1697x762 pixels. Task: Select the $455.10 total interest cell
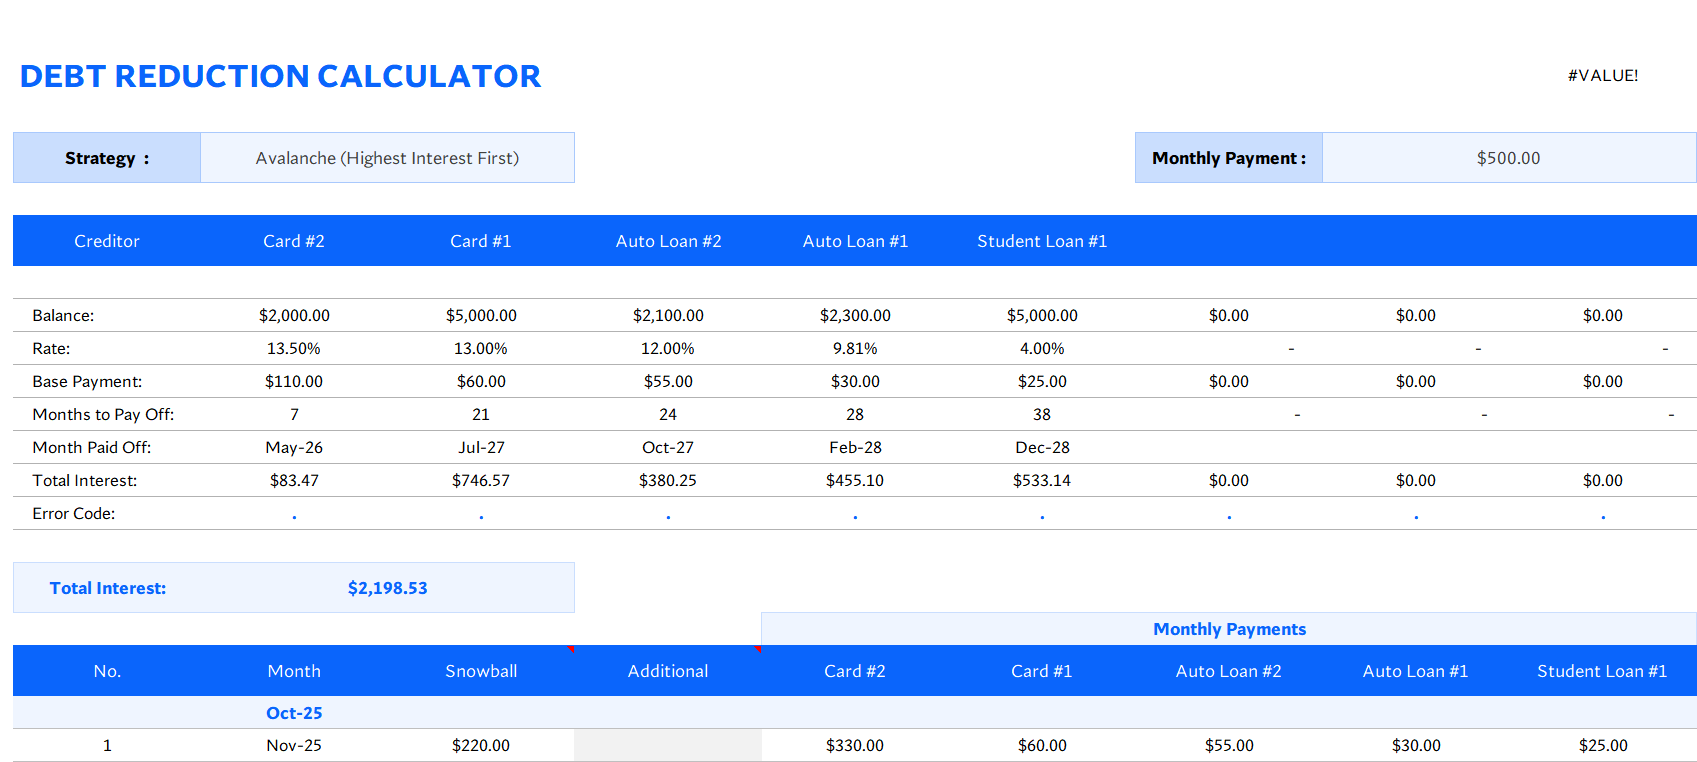pos(855,480)
